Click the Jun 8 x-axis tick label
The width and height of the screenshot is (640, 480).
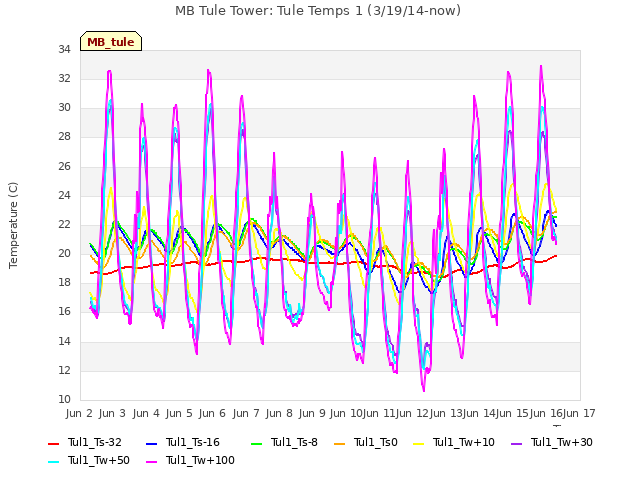[279, 413]
